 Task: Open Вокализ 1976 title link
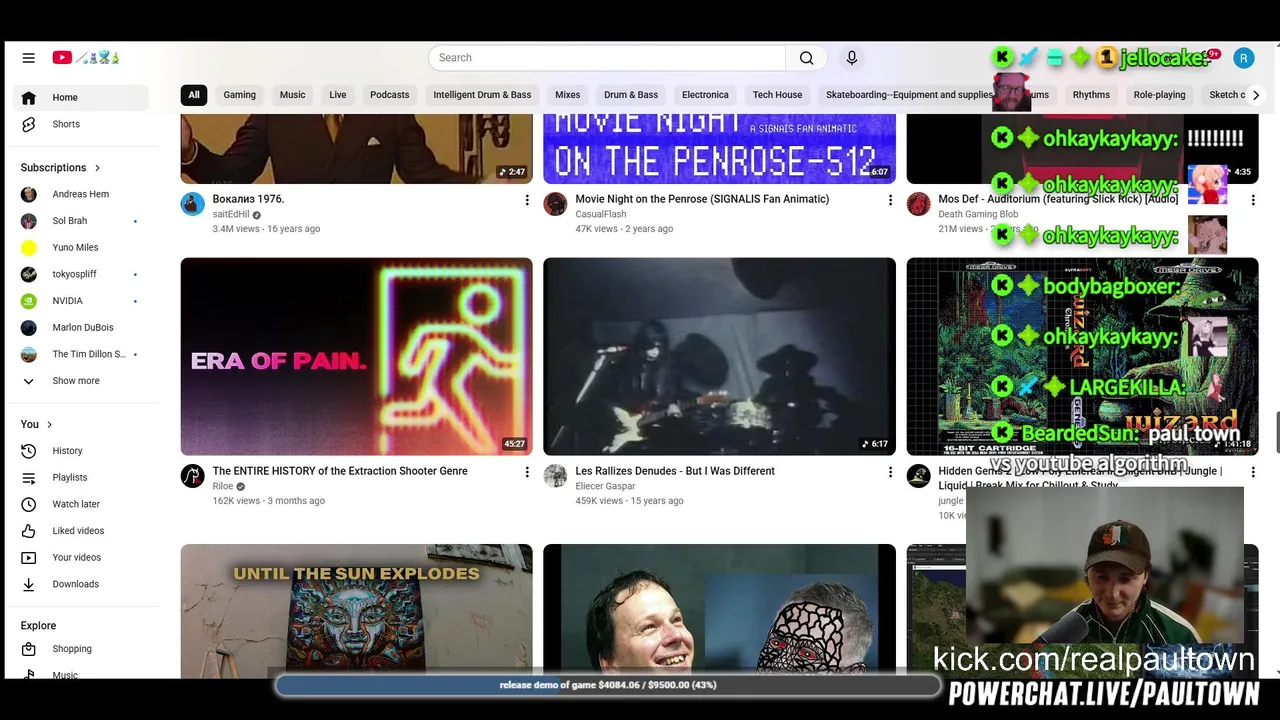(248, 199)
